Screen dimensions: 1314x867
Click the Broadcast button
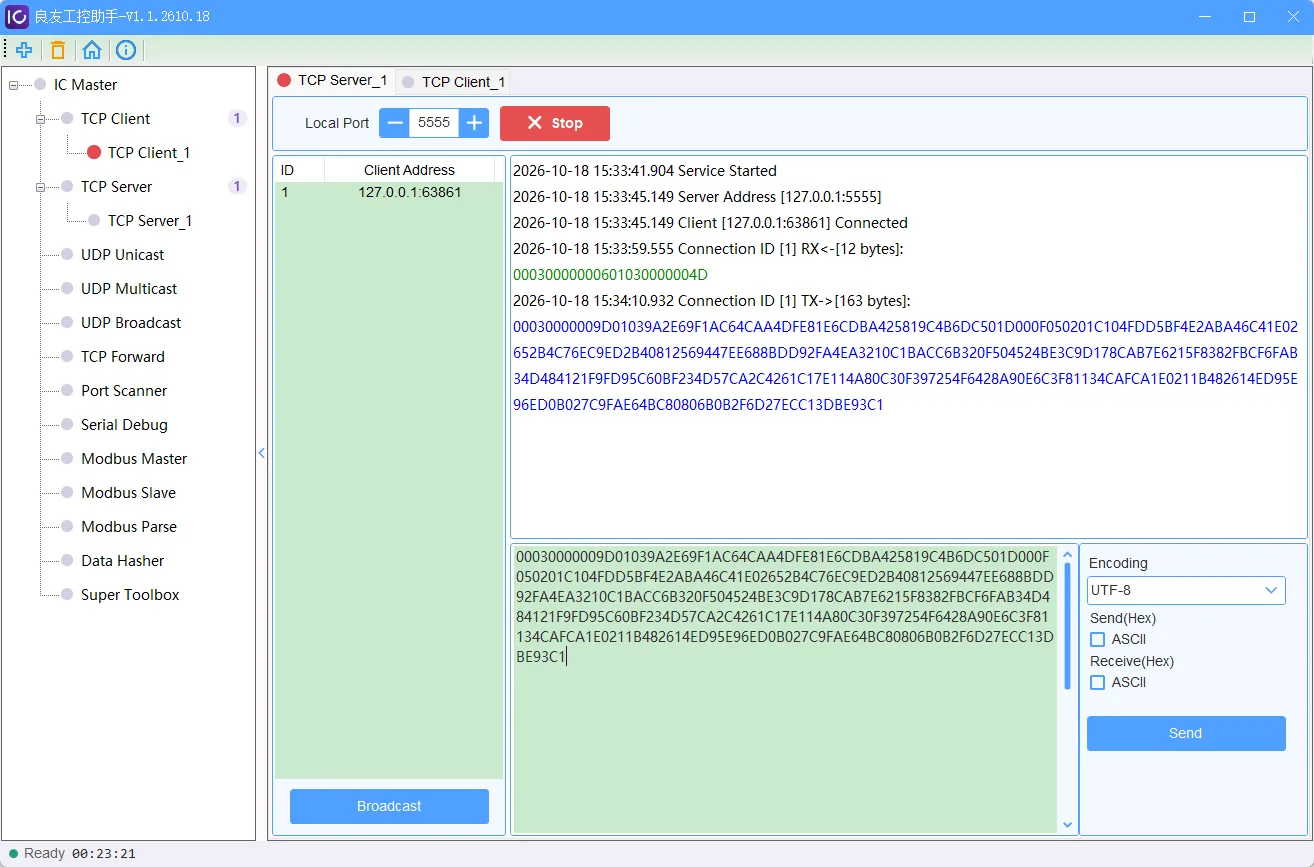pyautogui.click(x=389, y=806)
